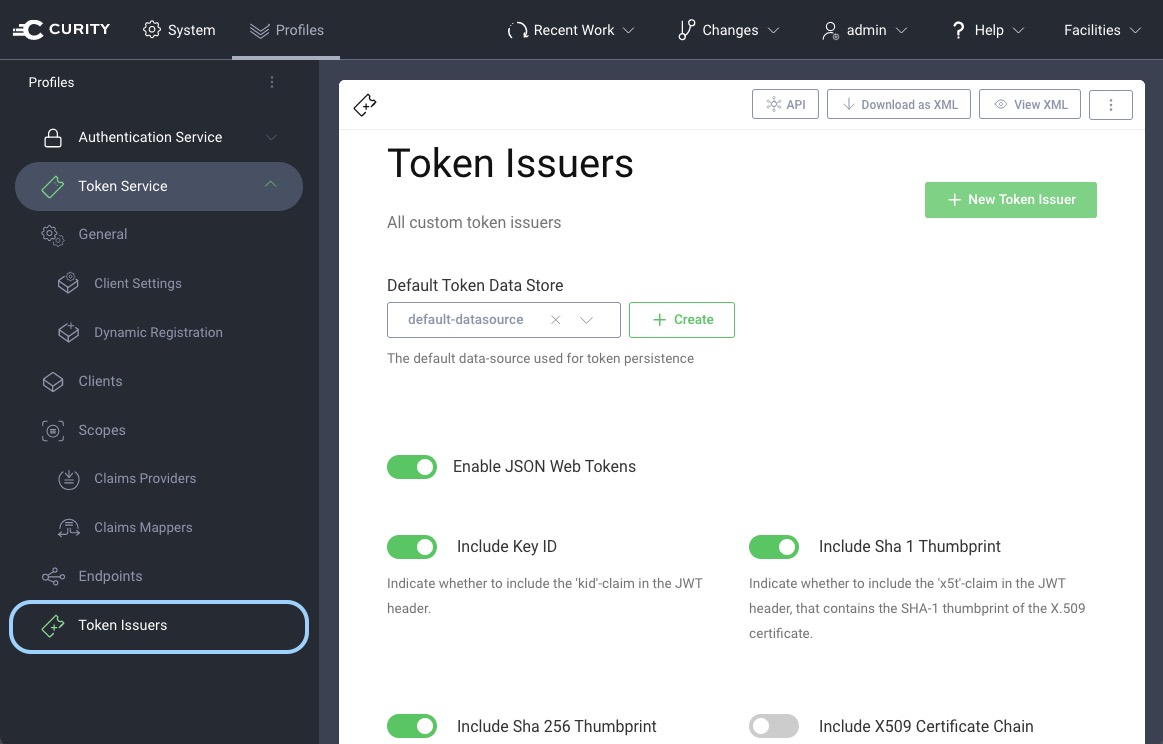This screenshot has height=744, width=1163.
Task: Click the Endpoints connector icon
Action: [x=52, y=576]
